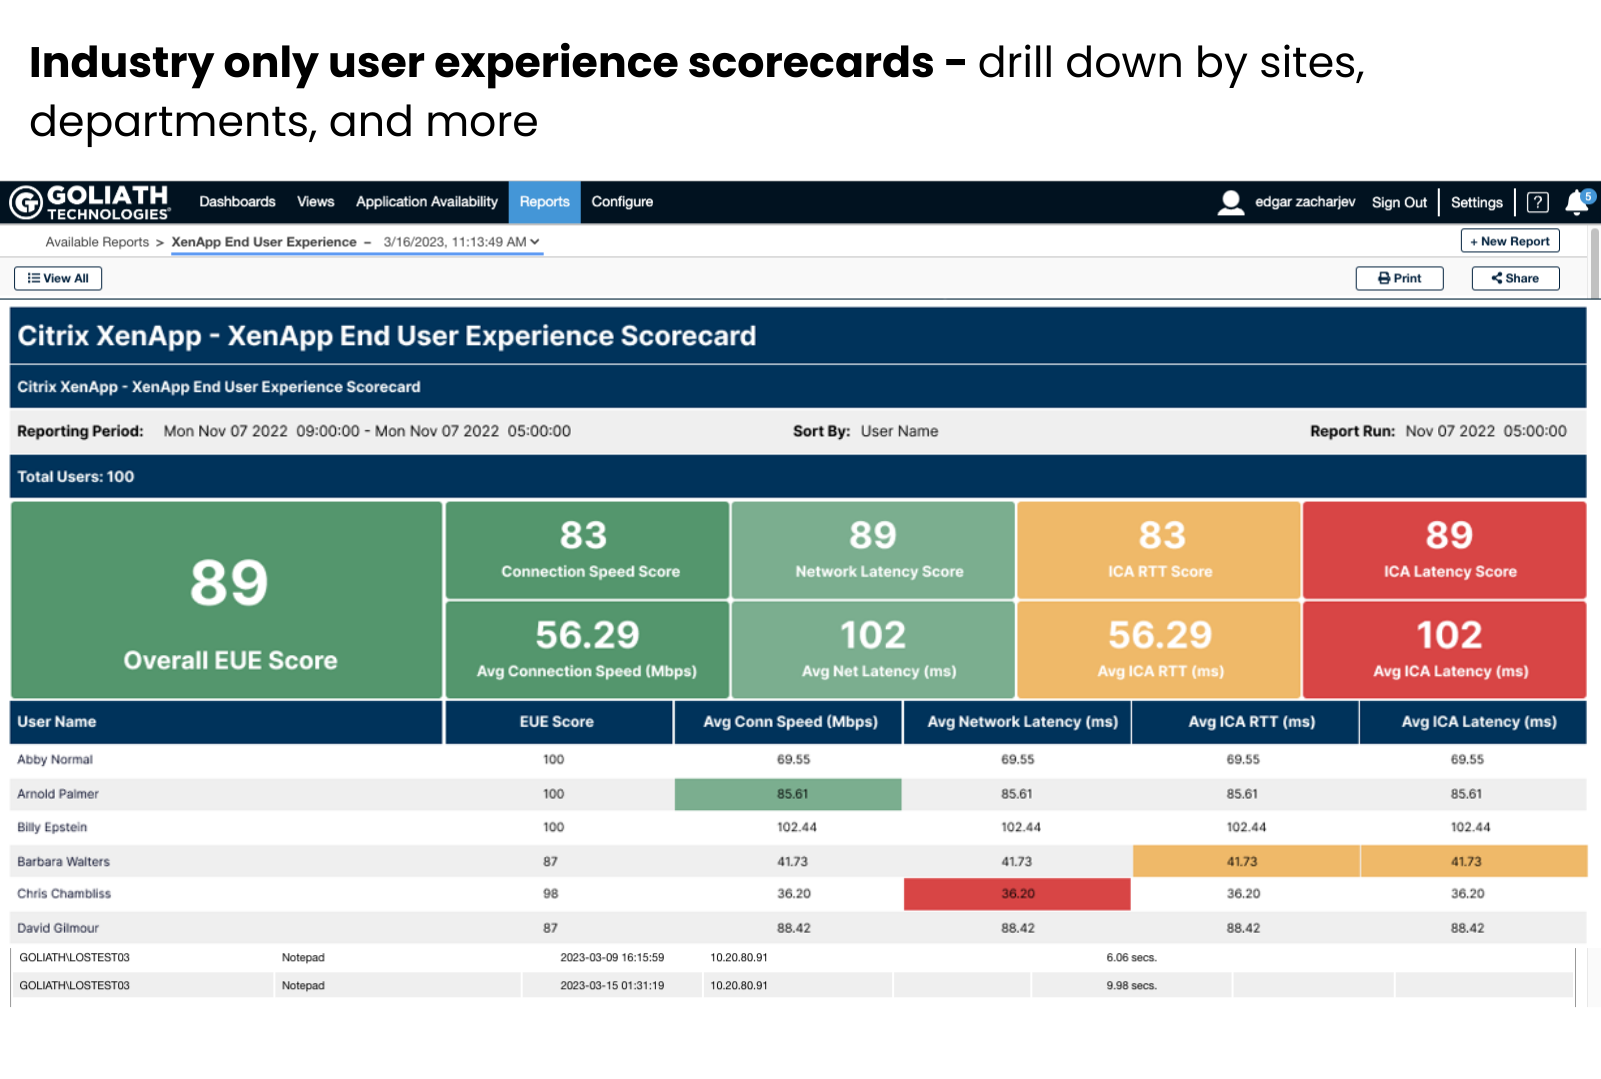Click the New Report button
Viewport: 1601px width, 1079px height.
click(1510, 241)
